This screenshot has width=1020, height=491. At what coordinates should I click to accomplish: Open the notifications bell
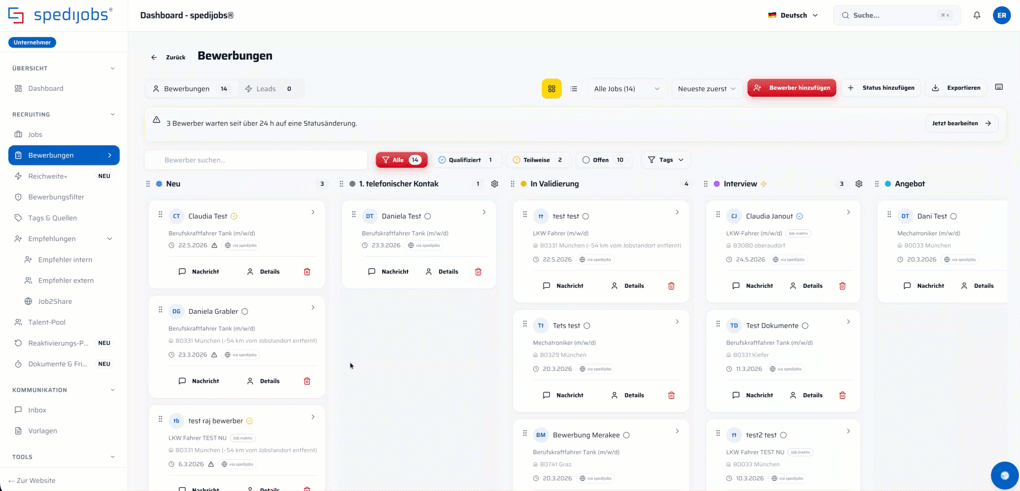(976, 15)
